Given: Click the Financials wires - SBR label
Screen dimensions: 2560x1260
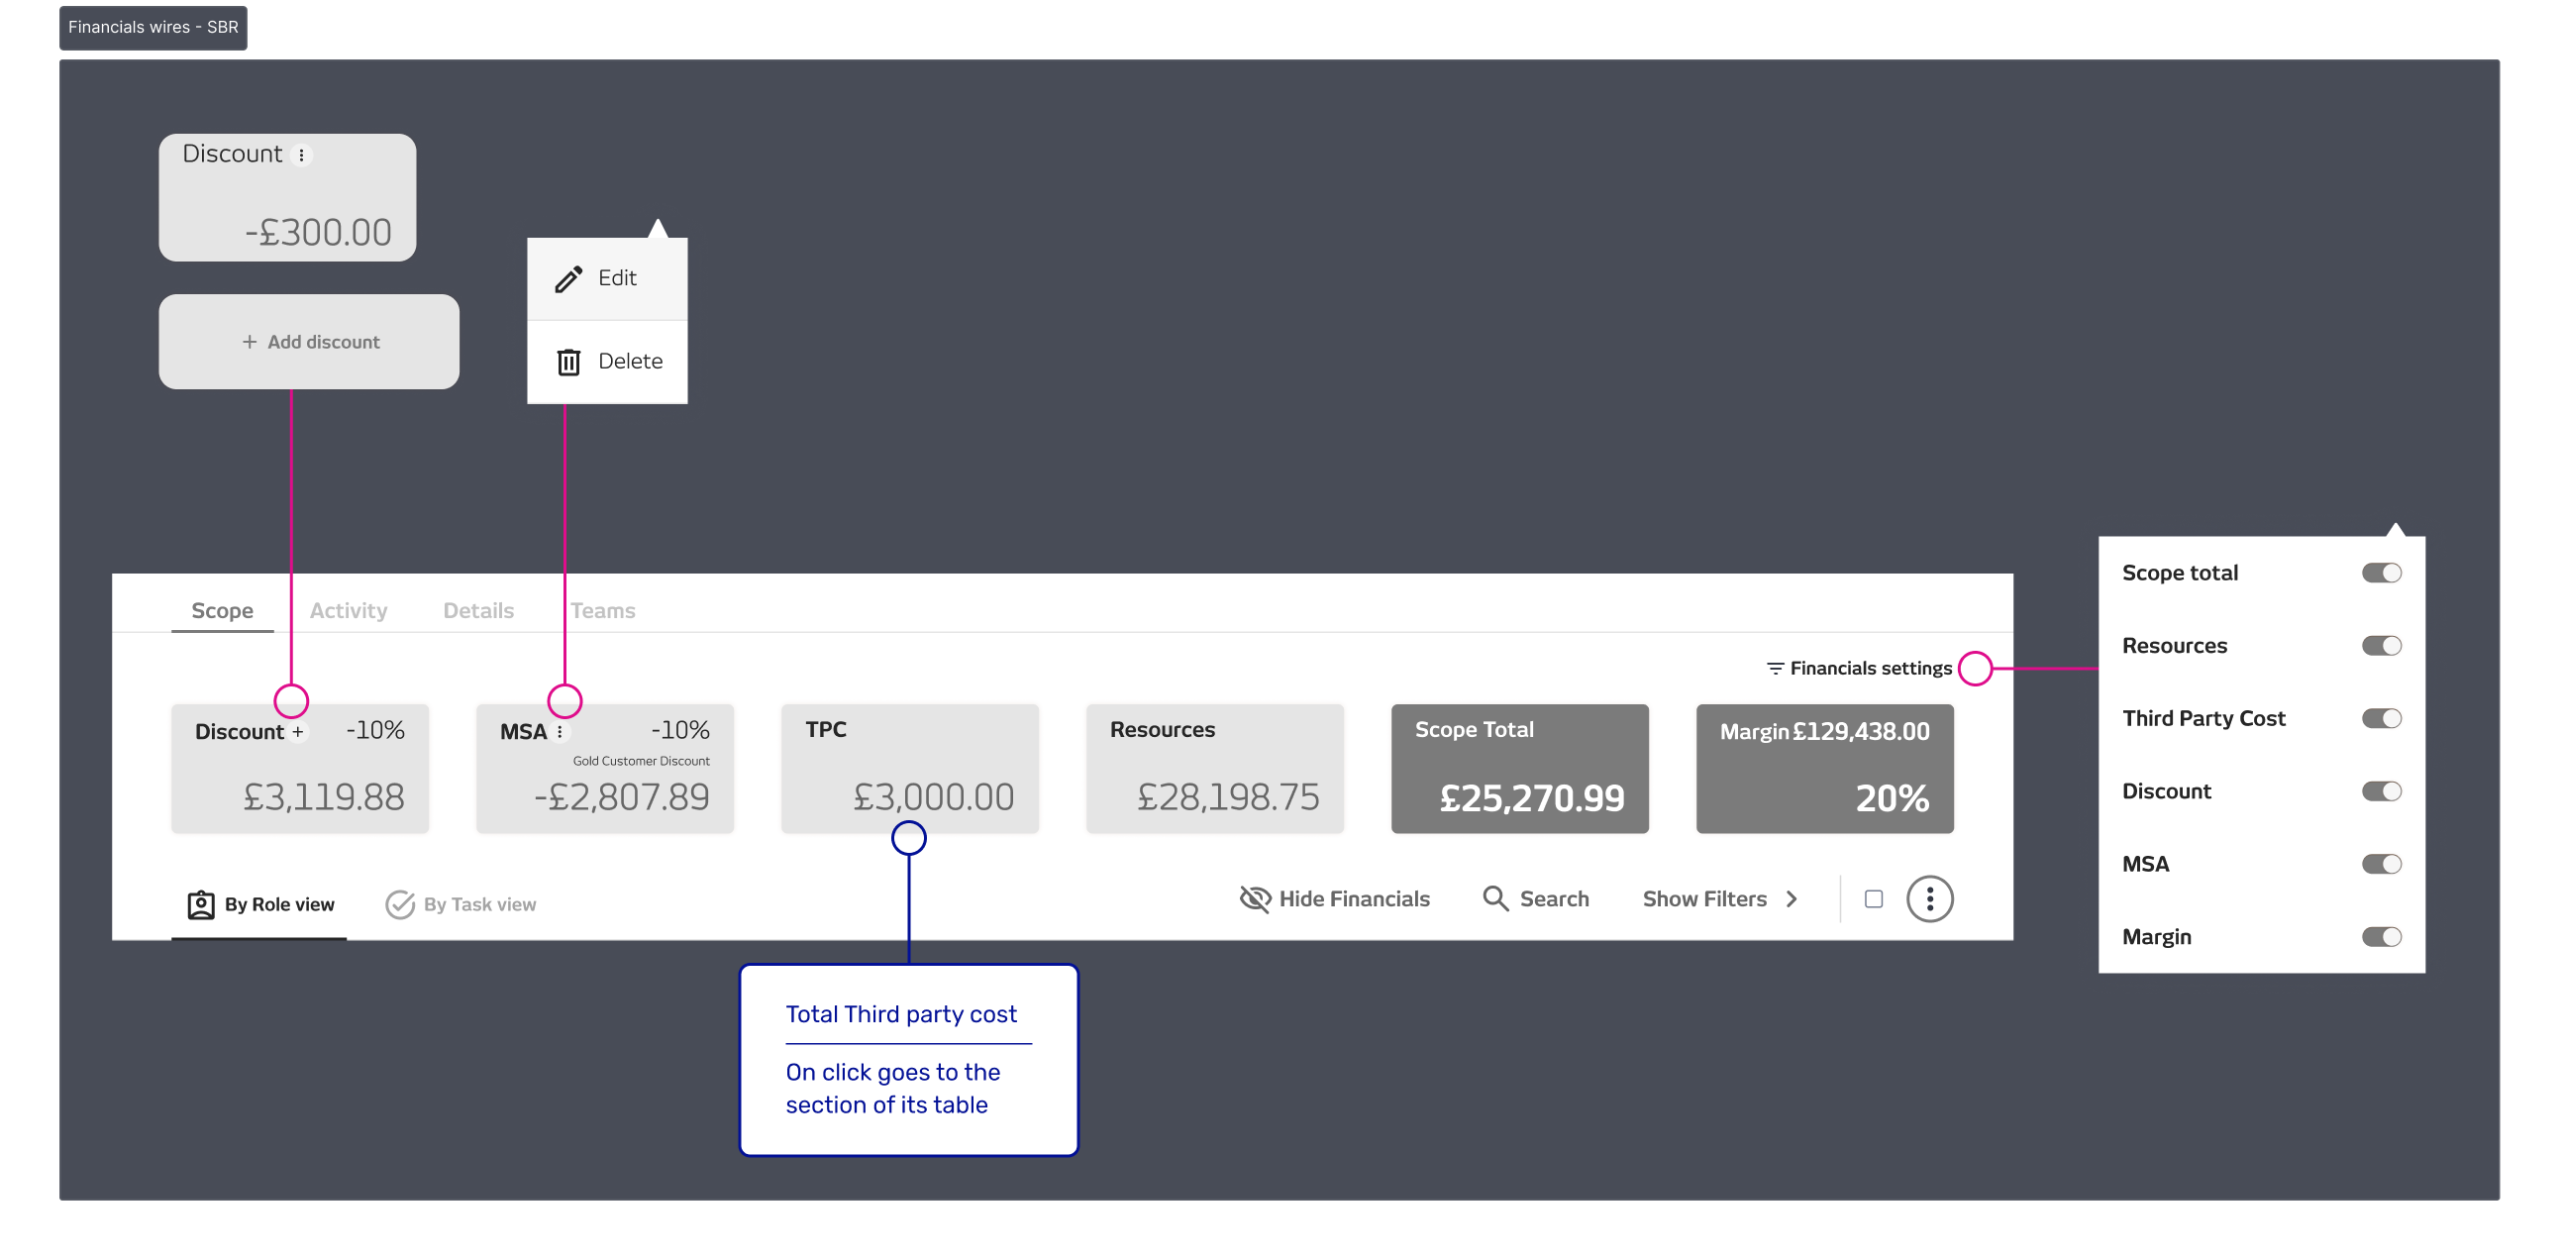Looking at the screenshot, I should coord(153,27).
